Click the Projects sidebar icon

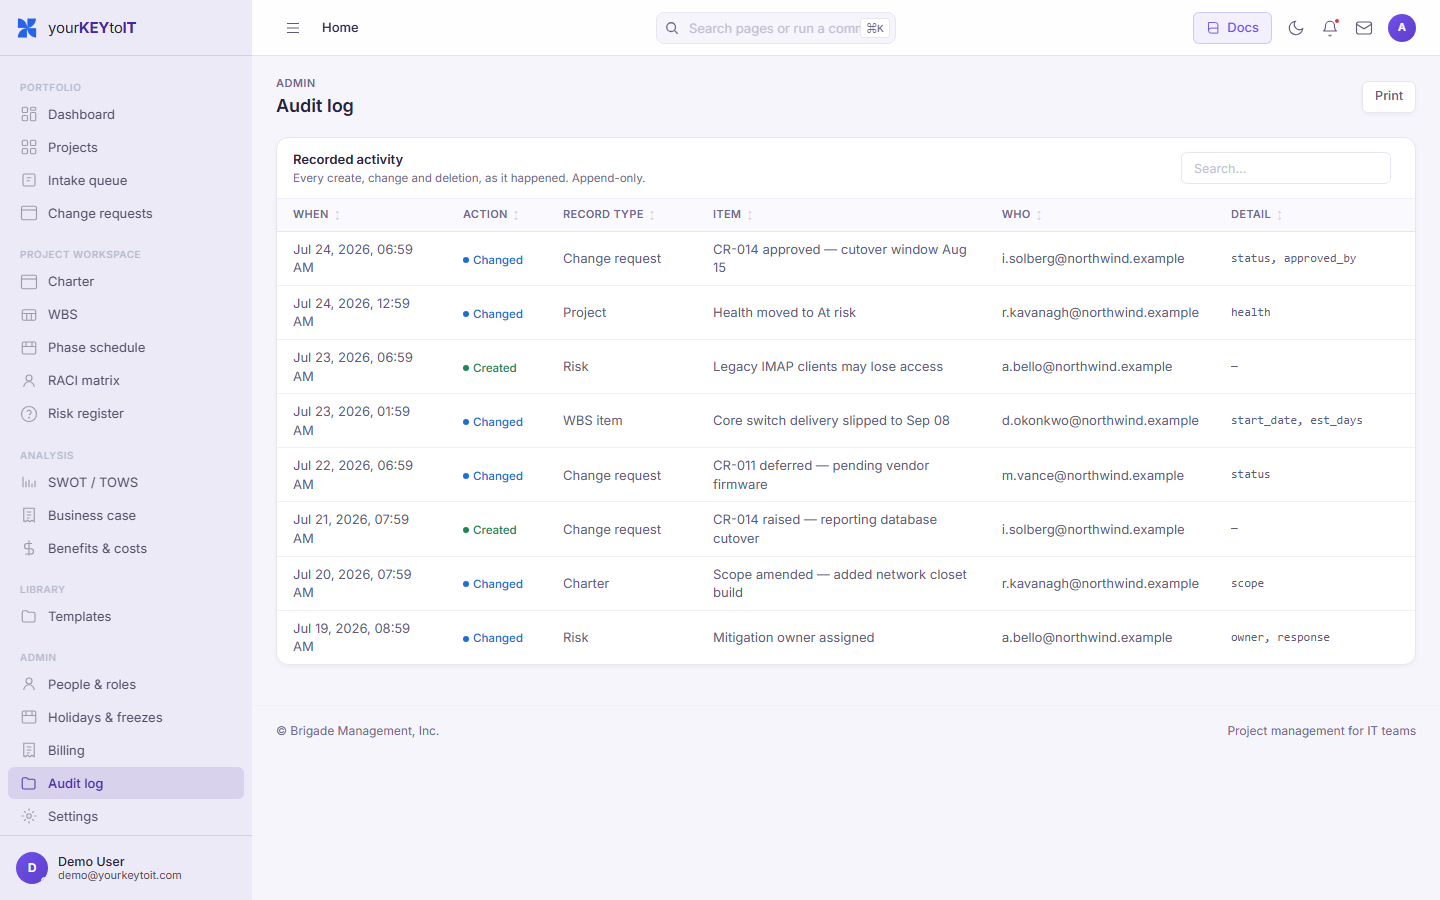coord(29,147)
